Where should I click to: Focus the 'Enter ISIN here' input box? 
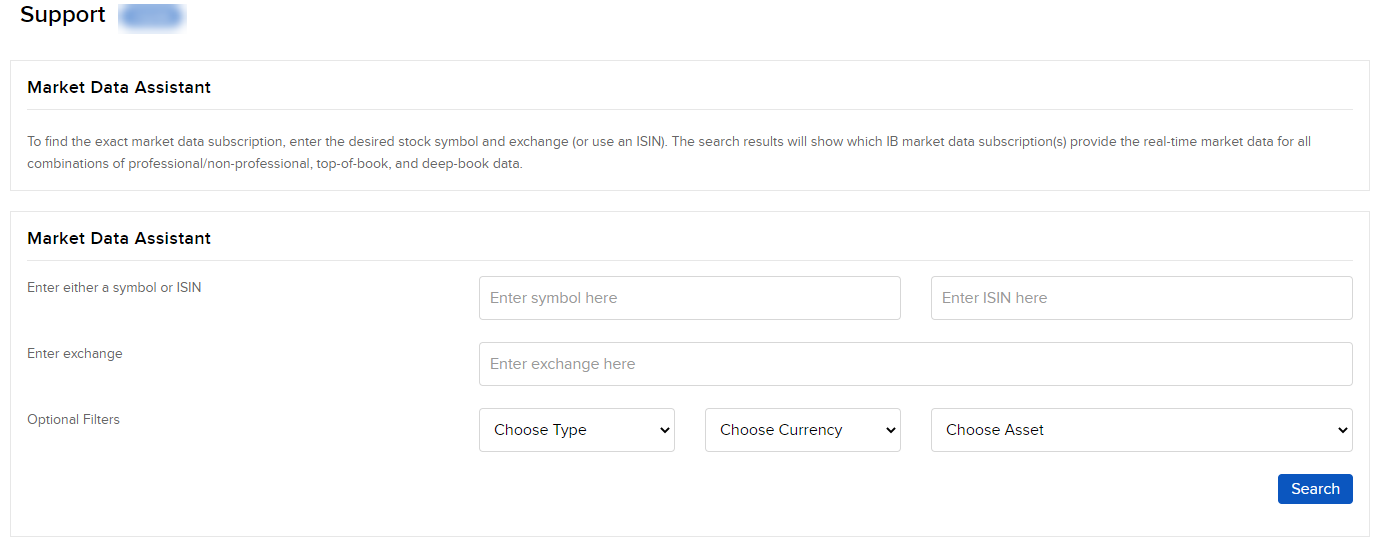coord(1141,298)
